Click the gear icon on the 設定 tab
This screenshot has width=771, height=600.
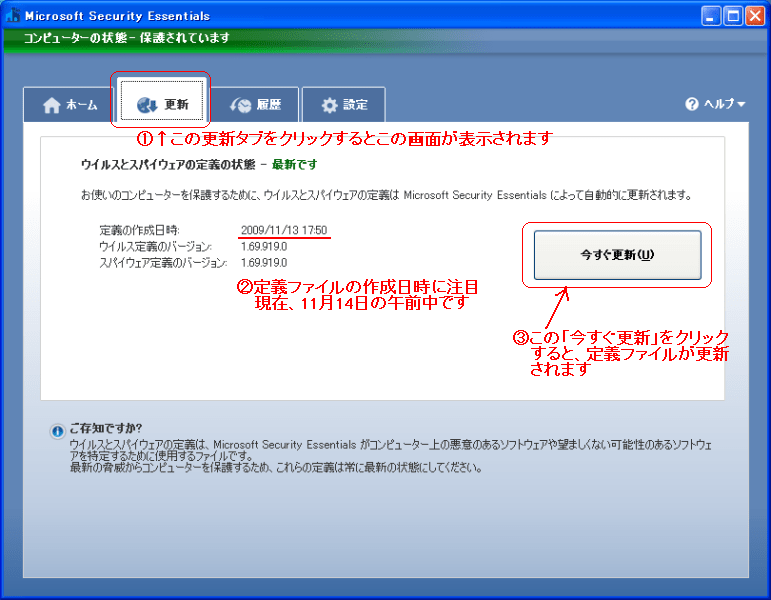tap(329, 105)
